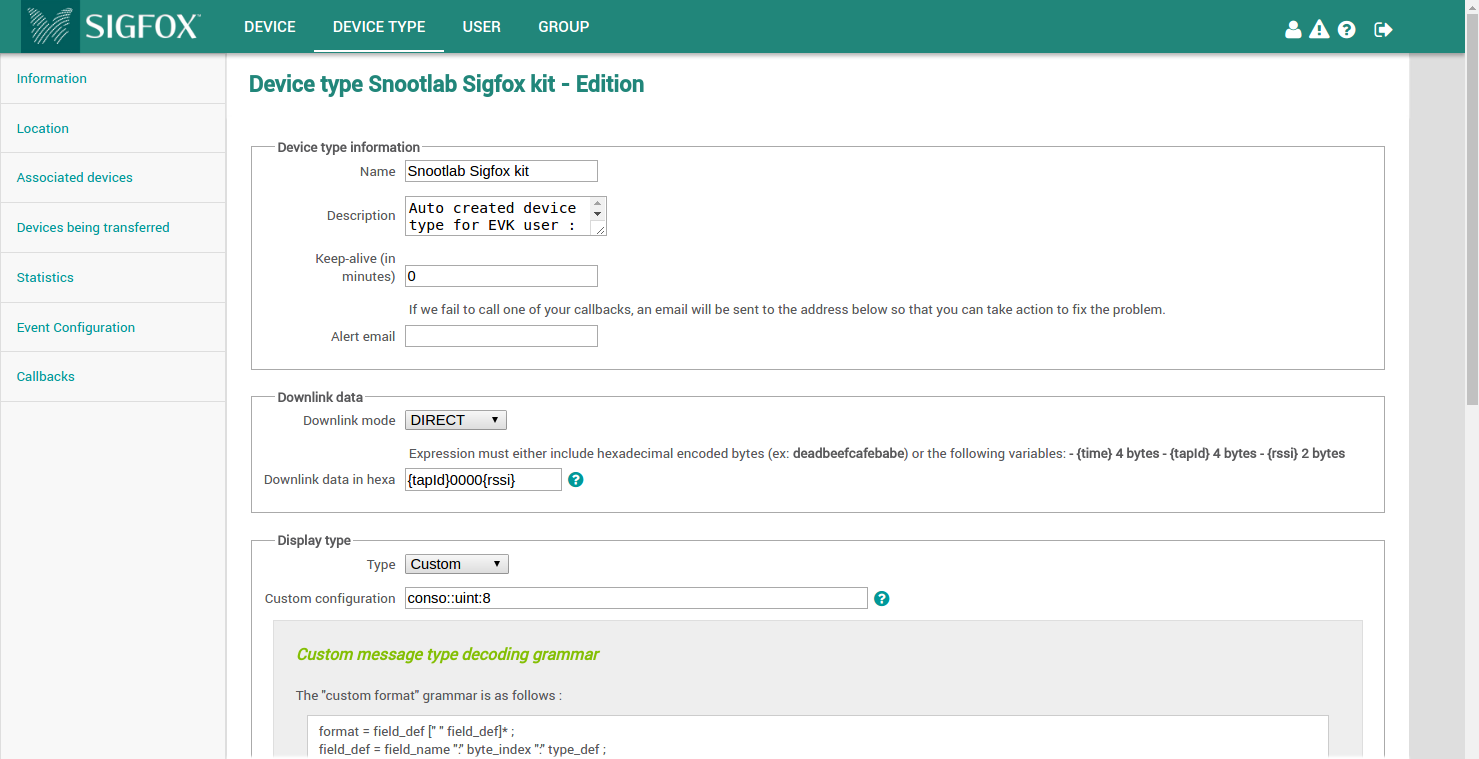Click the Downlink data in hexa field

[x=483, y=480]
